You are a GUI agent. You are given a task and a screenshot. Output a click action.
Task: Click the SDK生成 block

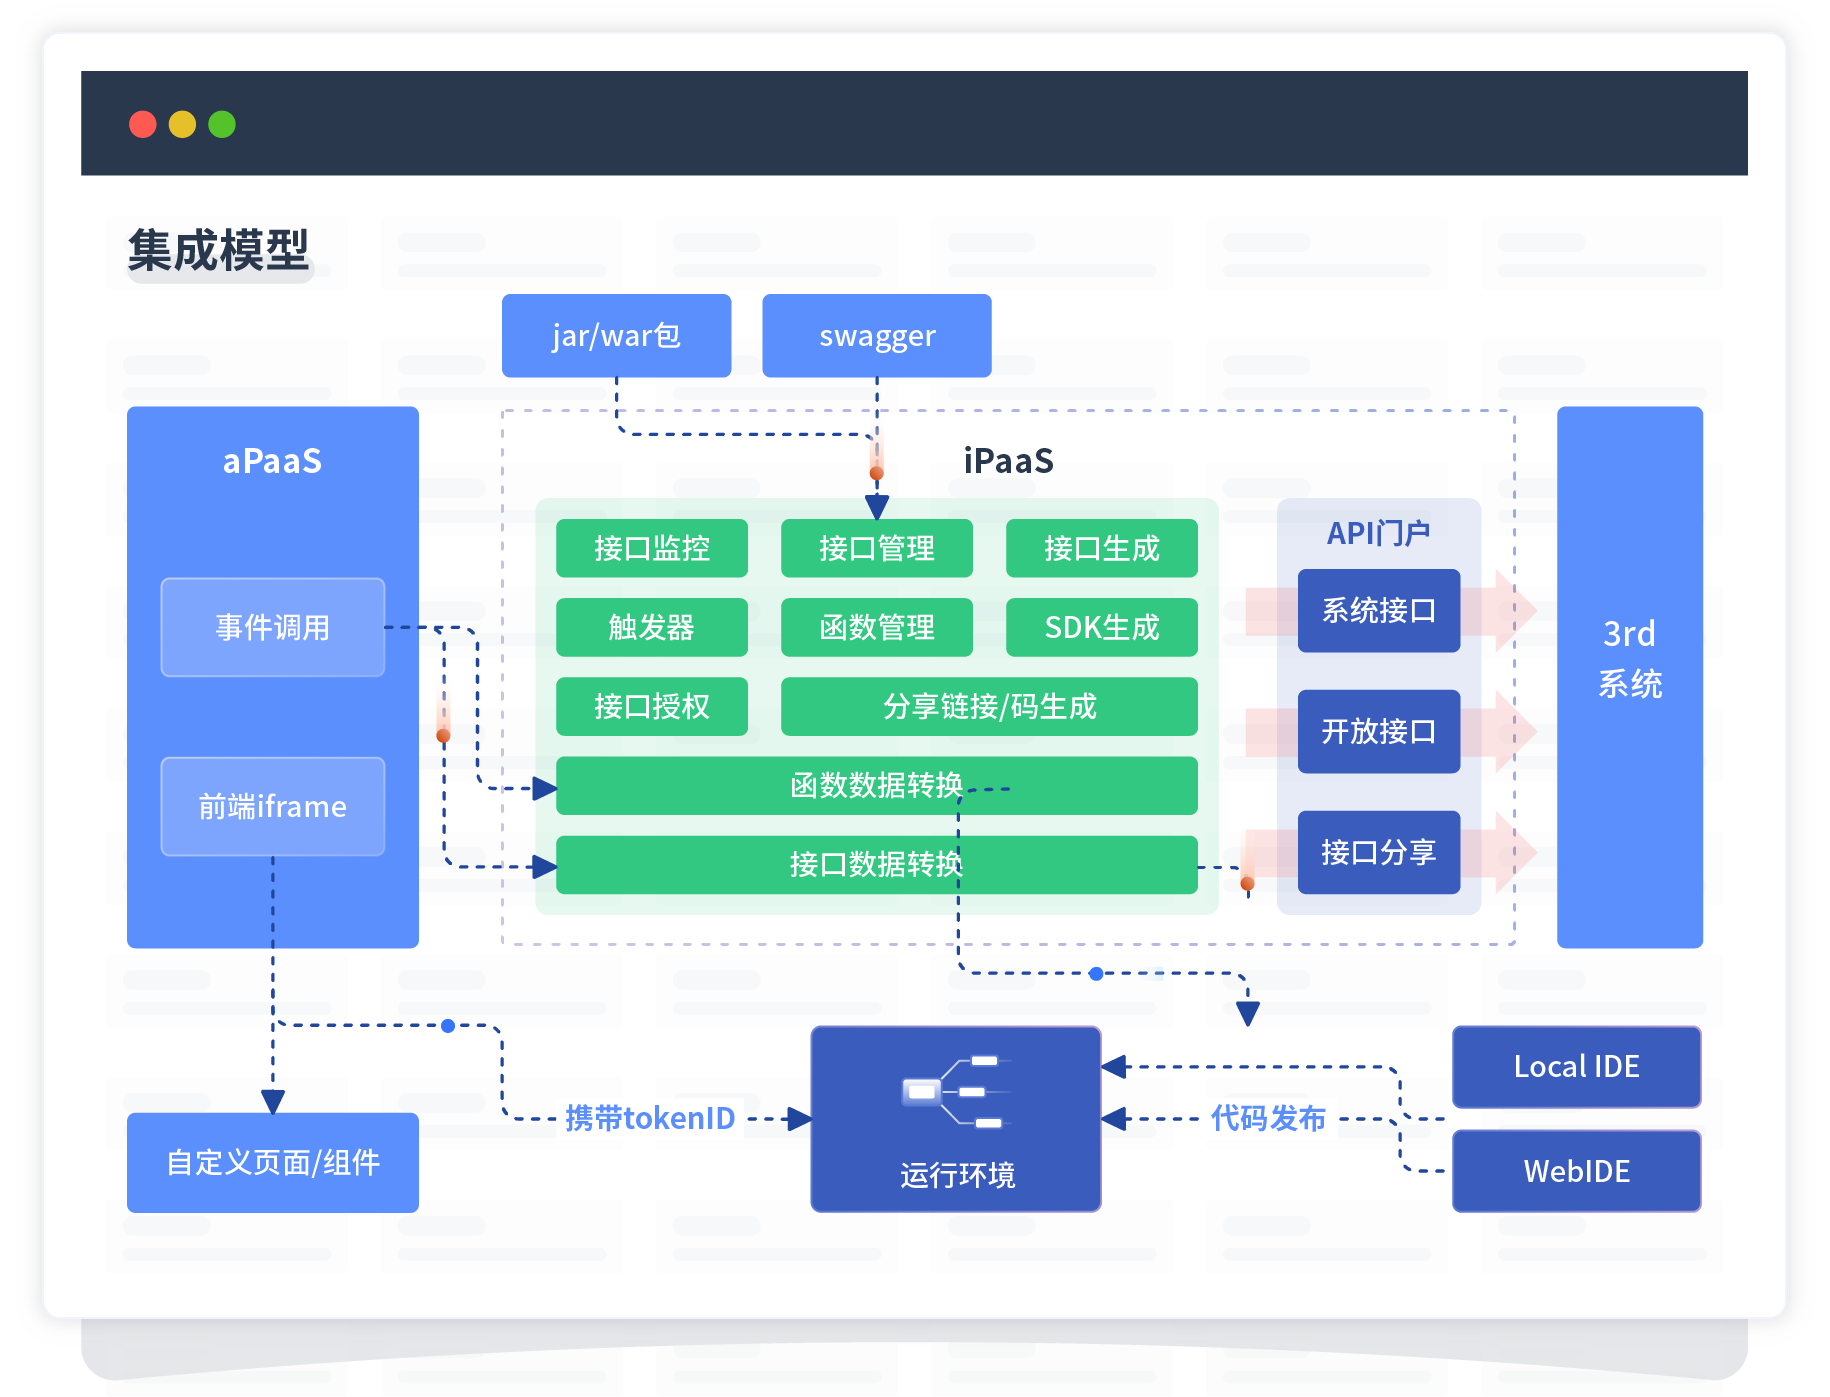pyautogui.click(x=1101, y=627)
